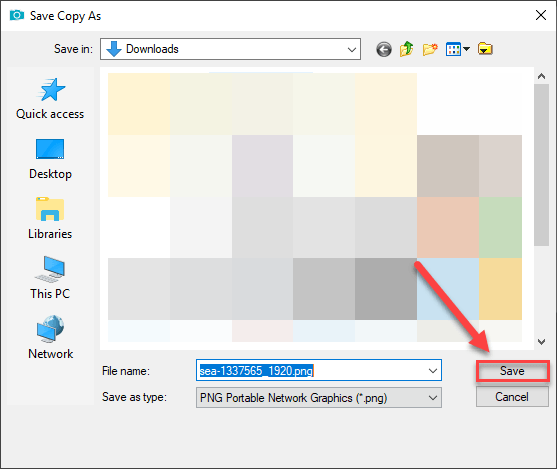
Task: Go up one folder level
Action: 406,49
